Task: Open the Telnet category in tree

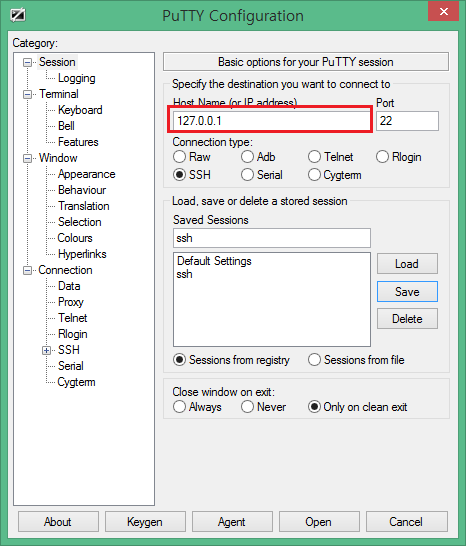Action: [72, 318]
